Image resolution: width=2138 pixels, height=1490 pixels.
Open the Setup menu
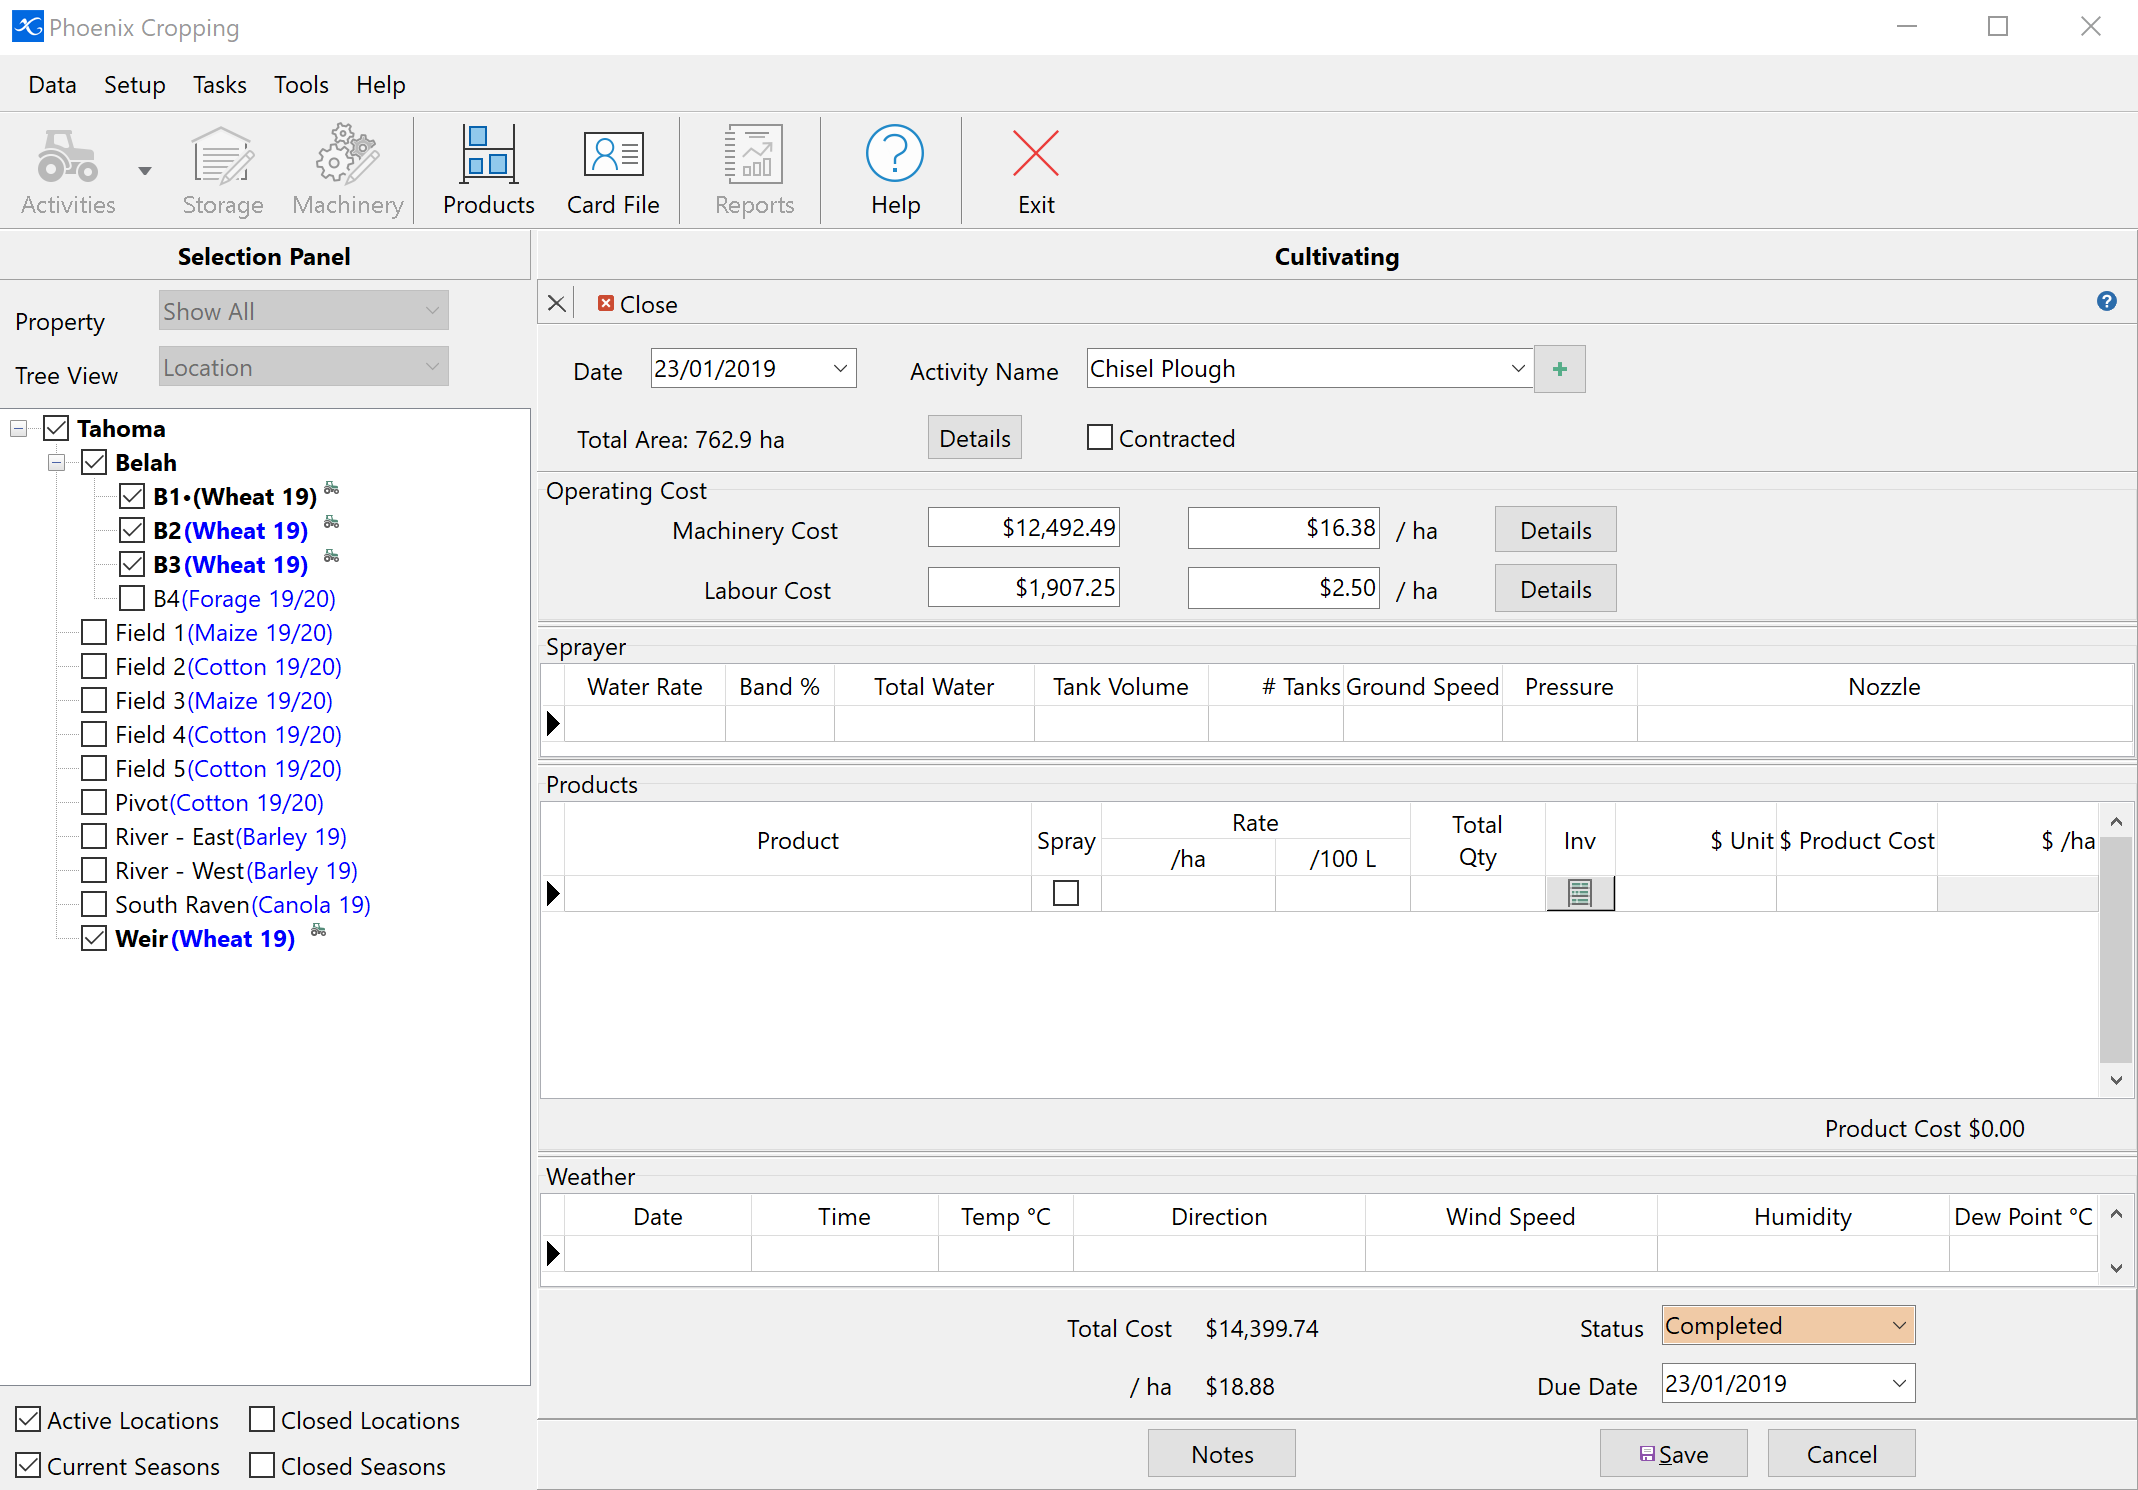135,85
